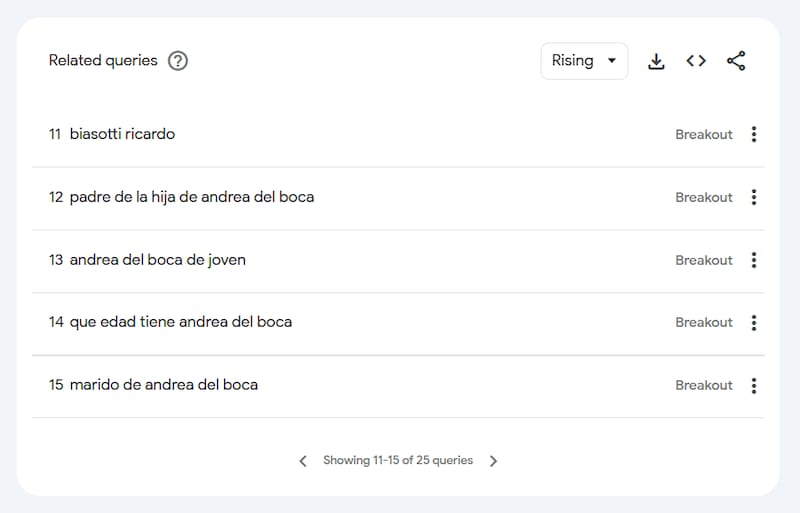Viewport: 800px width, 513px height.
Task: Open more options for biasotti ricardo
Action: point(754,134)
